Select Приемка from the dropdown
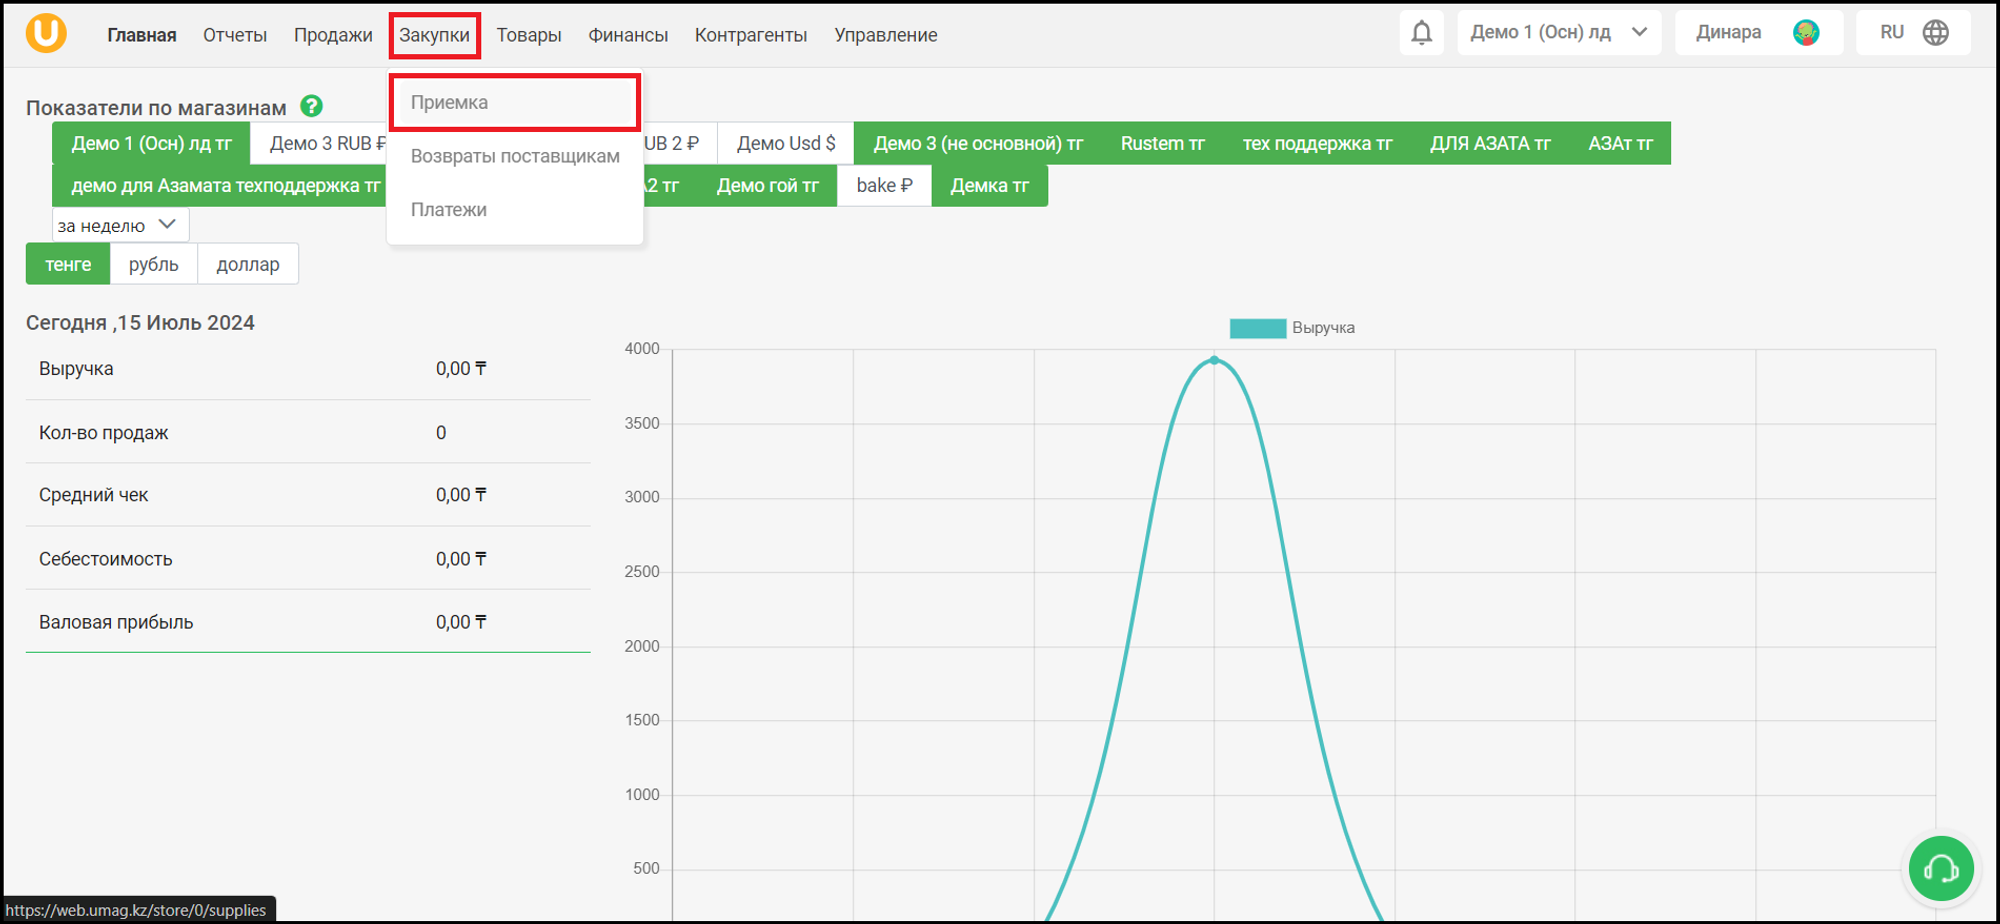The width and height of the screenshot is (2000, 924). (x=515, y=102)
